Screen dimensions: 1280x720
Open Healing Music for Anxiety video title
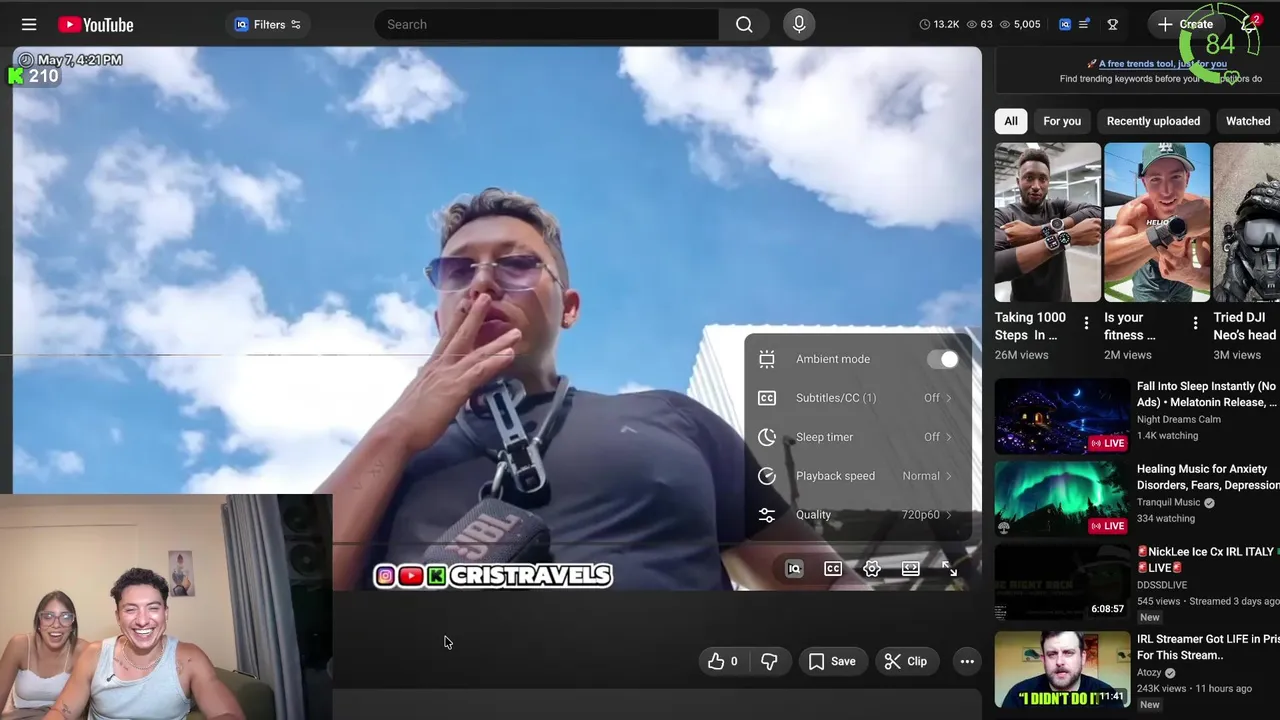[1208, 477]
